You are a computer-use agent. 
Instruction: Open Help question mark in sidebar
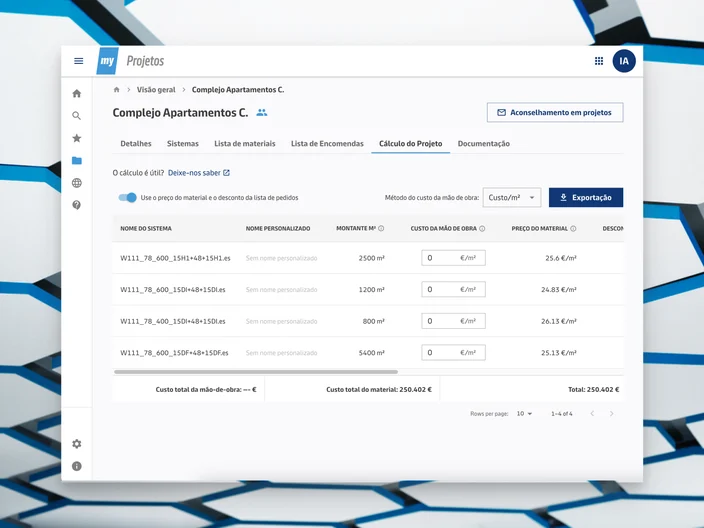point(77,205)
